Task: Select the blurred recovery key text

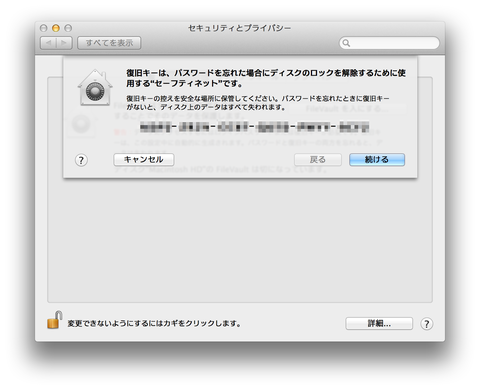Action: point(254,127)
